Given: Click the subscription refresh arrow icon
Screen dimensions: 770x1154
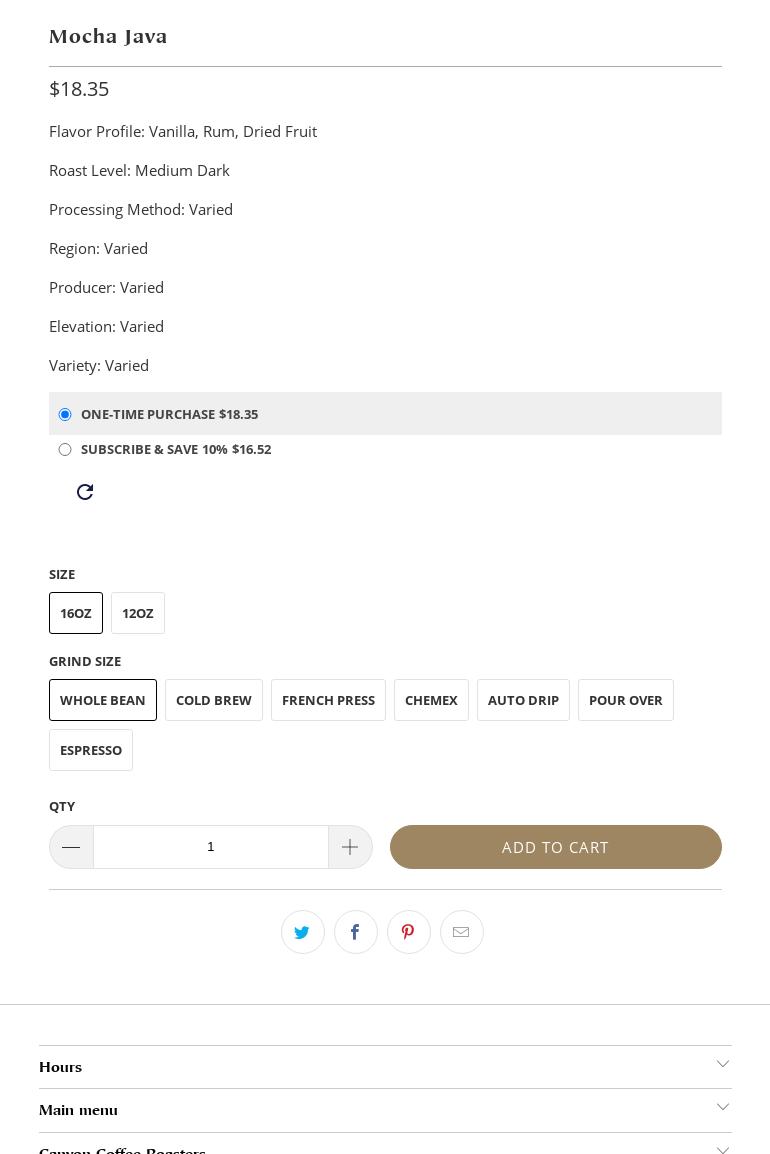Looking at the screenshot, I should pos(85,492).
